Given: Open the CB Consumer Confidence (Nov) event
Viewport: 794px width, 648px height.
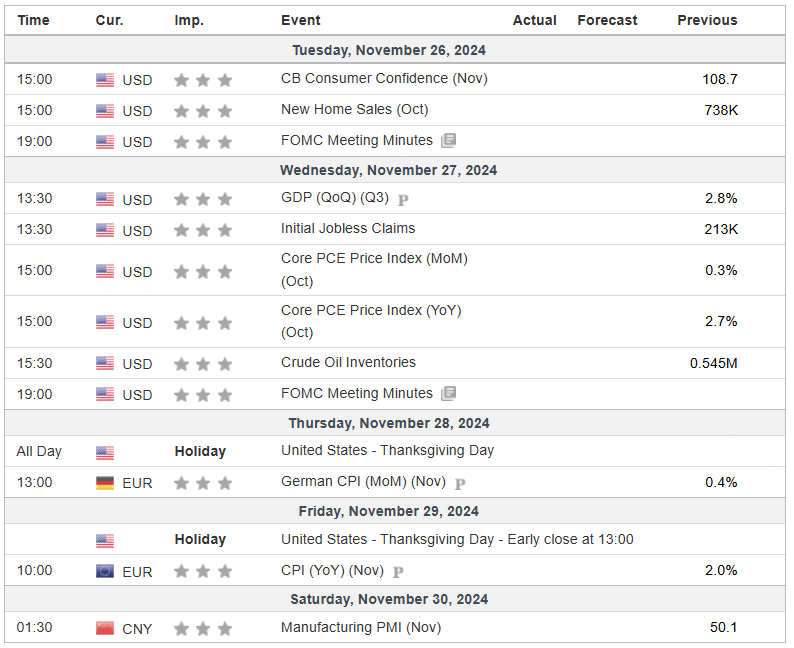Looking at the screenshot, I should pyautogui.click(x=384, y=78).
